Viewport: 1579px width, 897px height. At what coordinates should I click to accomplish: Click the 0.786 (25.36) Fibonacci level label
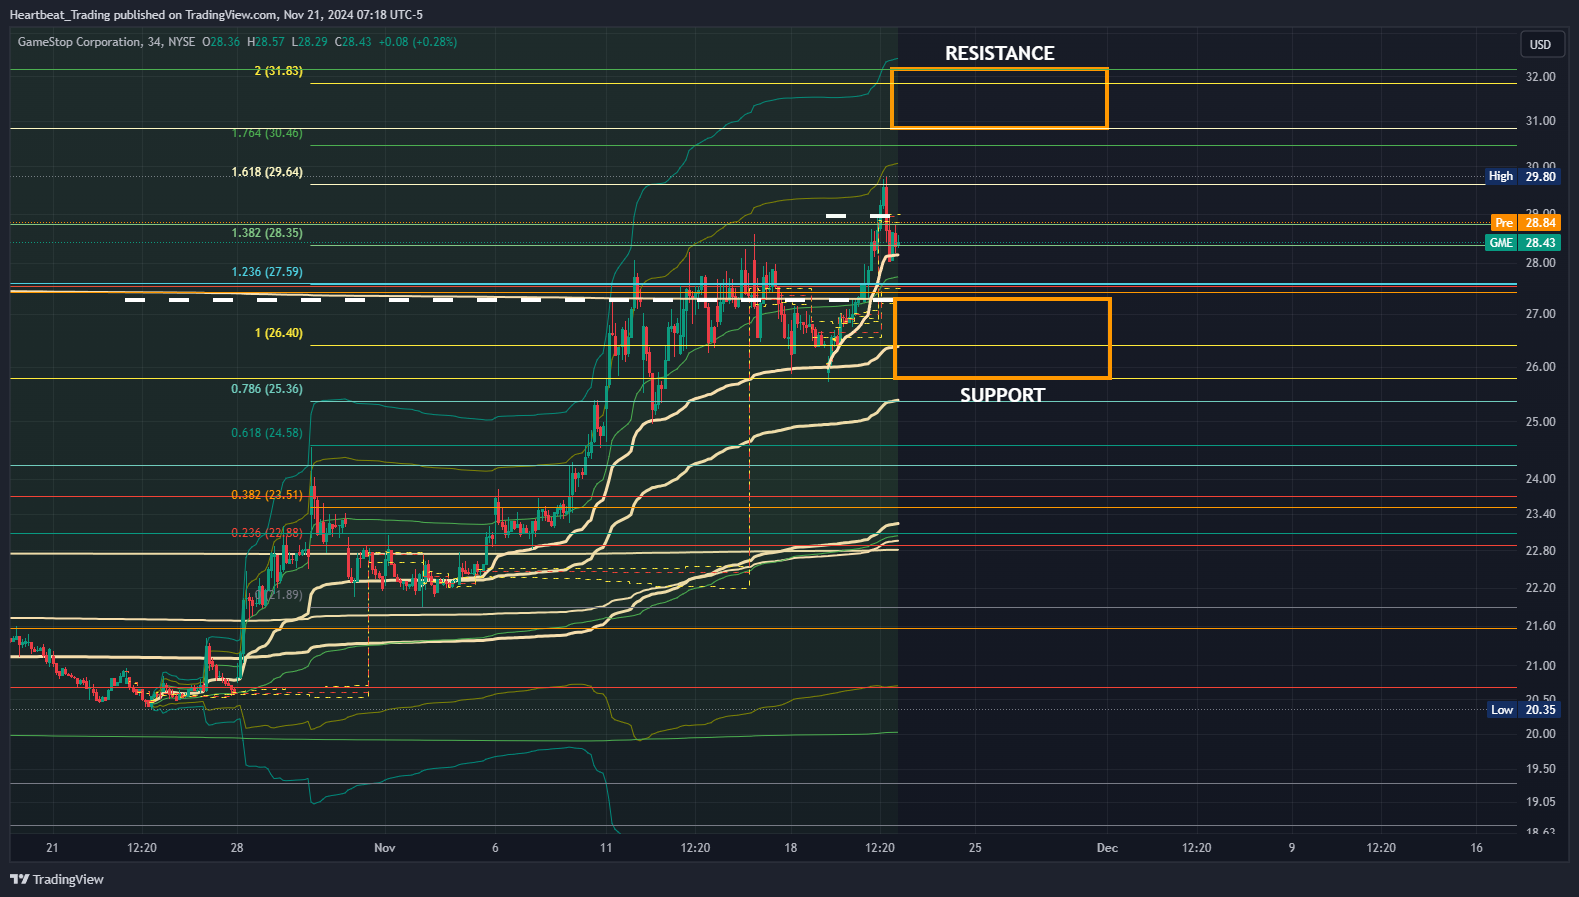click(x=267, y=389)
